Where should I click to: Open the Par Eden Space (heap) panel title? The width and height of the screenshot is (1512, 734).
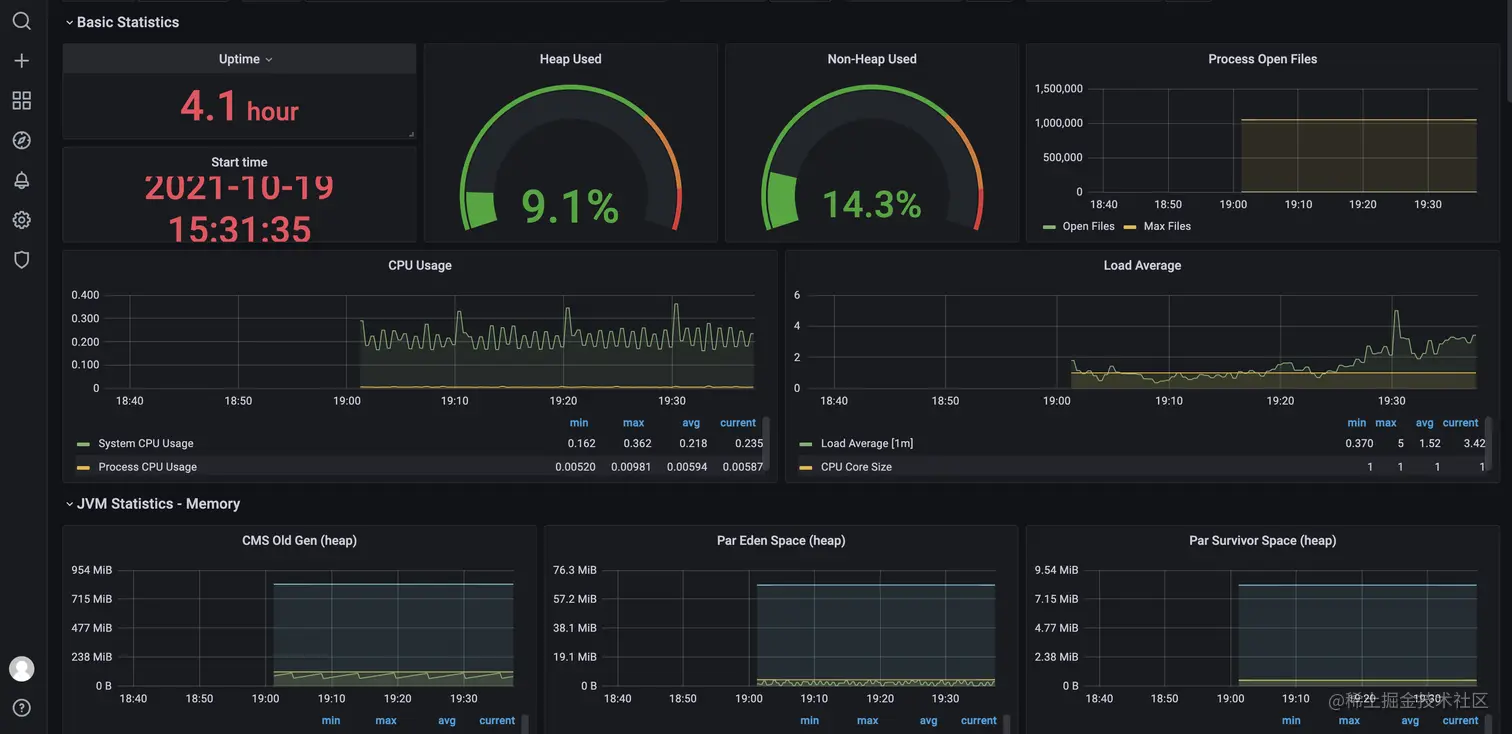[781, 541]
